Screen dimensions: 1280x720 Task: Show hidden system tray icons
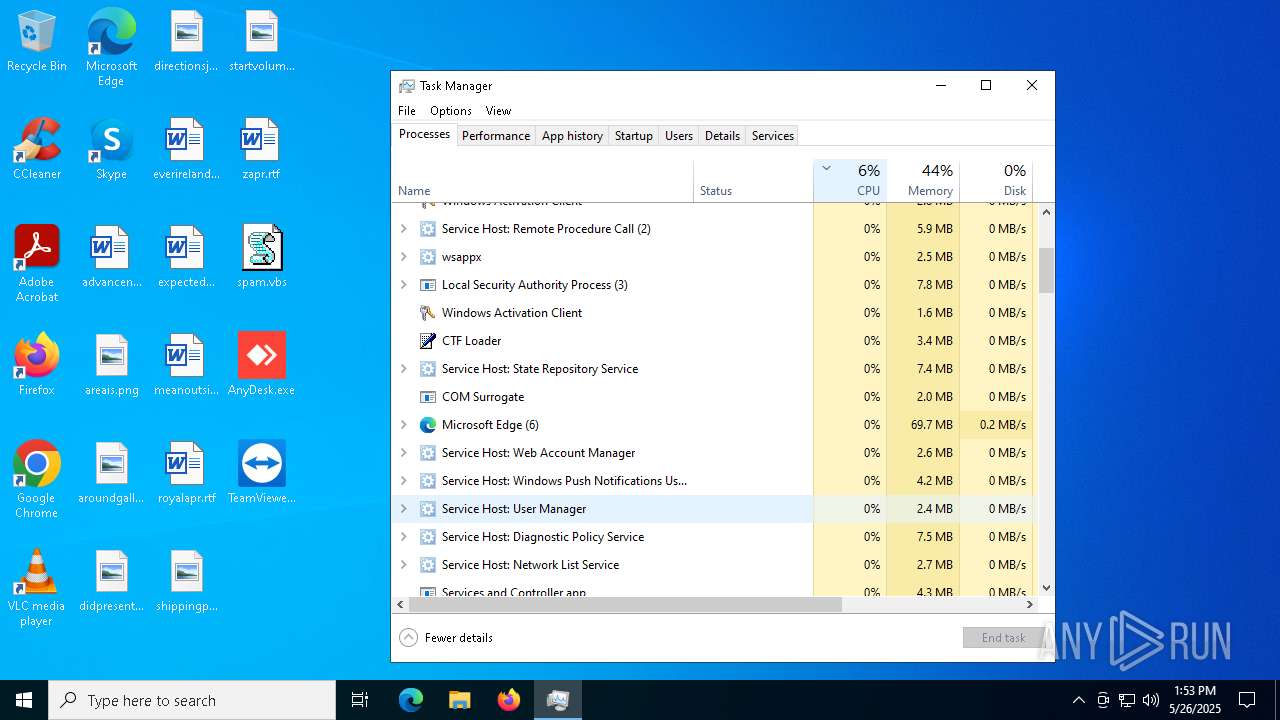[1078, 700]
